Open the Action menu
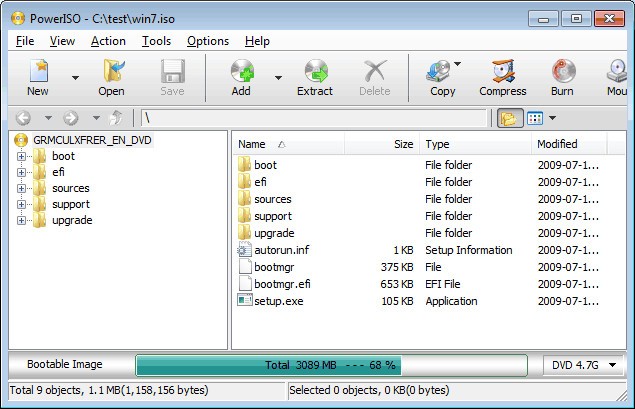The width and height of the screenshot is (635, 409). (108, 41)
